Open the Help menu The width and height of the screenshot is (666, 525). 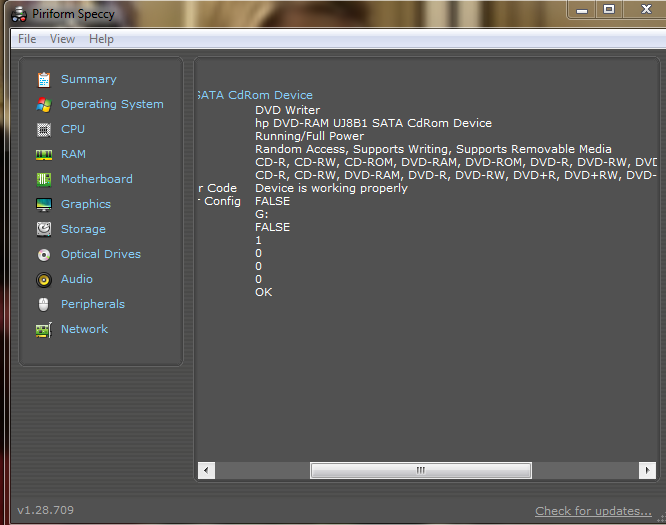(x=101, y=39)
